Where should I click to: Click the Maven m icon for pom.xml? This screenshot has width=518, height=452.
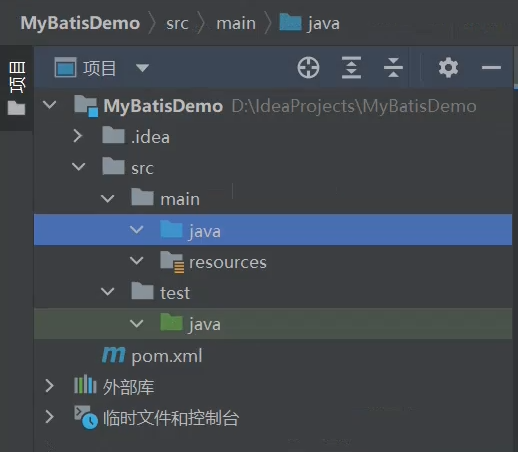(114, 355)
